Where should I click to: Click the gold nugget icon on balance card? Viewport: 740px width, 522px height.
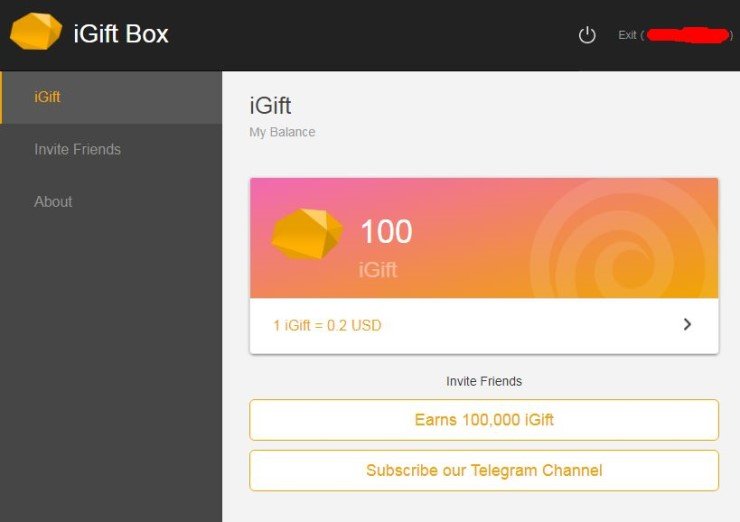pos(307,234)
